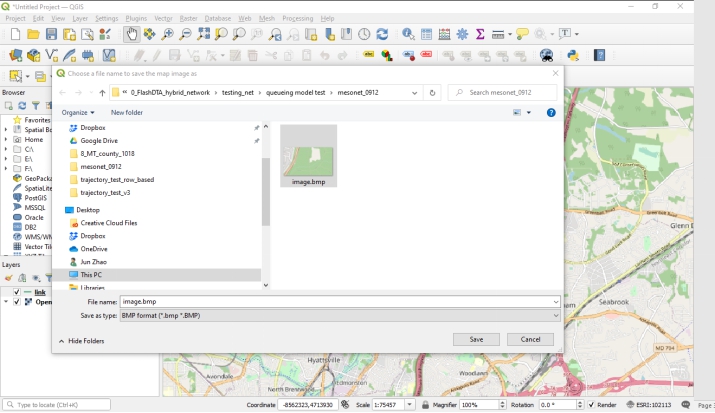Toggle the OpenStreetMap layer checkbox
This screenshot has height=413, width=715.
coord(17,302)
